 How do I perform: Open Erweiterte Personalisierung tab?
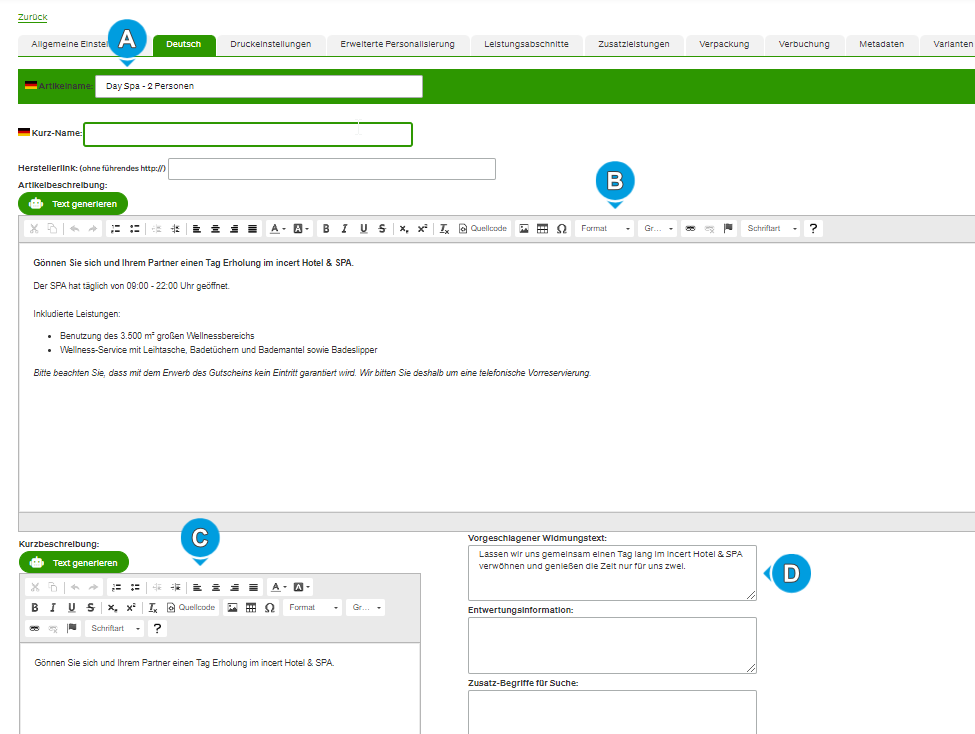(397, 45)
